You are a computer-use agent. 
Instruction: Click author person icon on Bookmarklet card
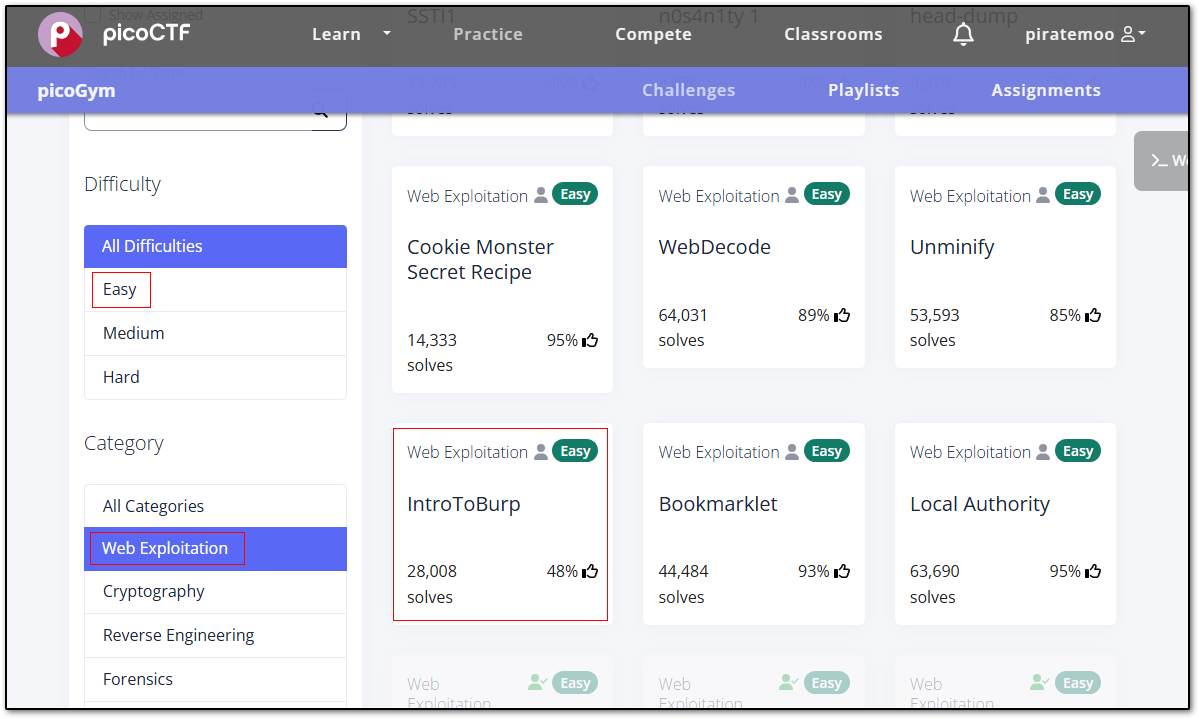pyautogui.click(x=792, y=452)
